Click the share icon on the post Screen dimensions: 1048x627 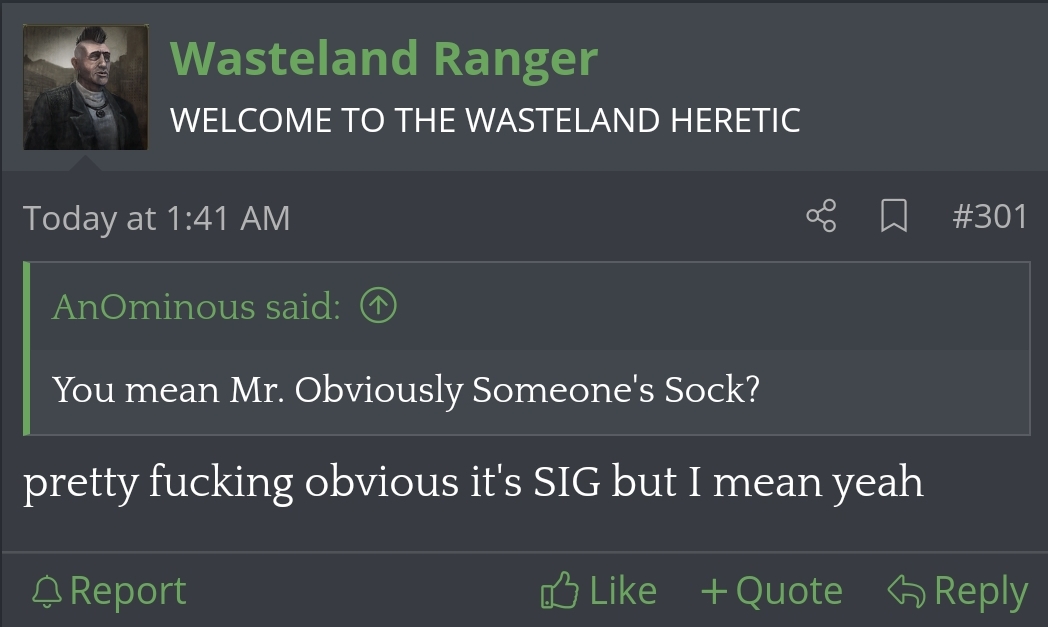[821, 216]
